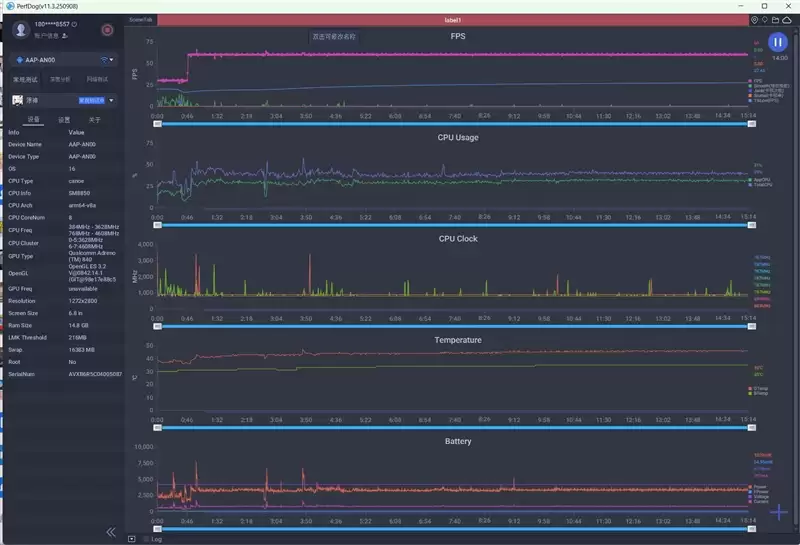Click the red stop record button

[x=107, y=30]
